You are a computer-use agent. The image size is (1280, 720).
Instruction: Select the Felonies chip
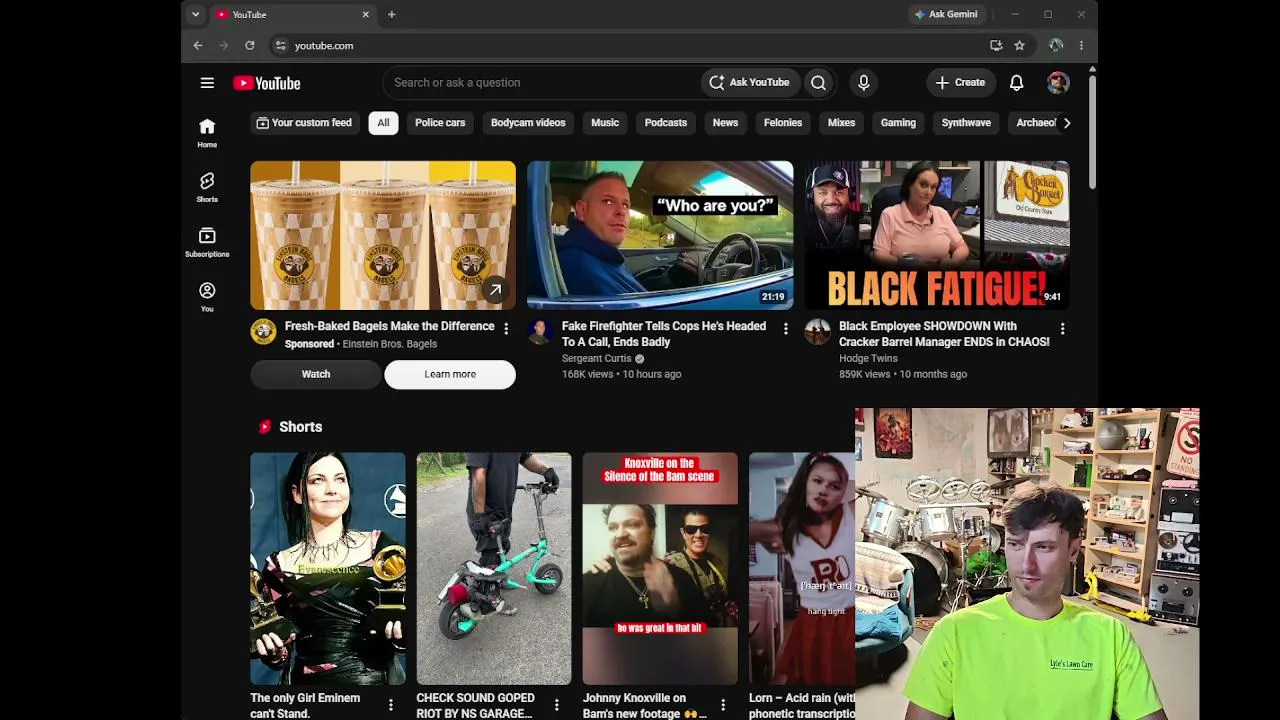(x=783, y=123)
